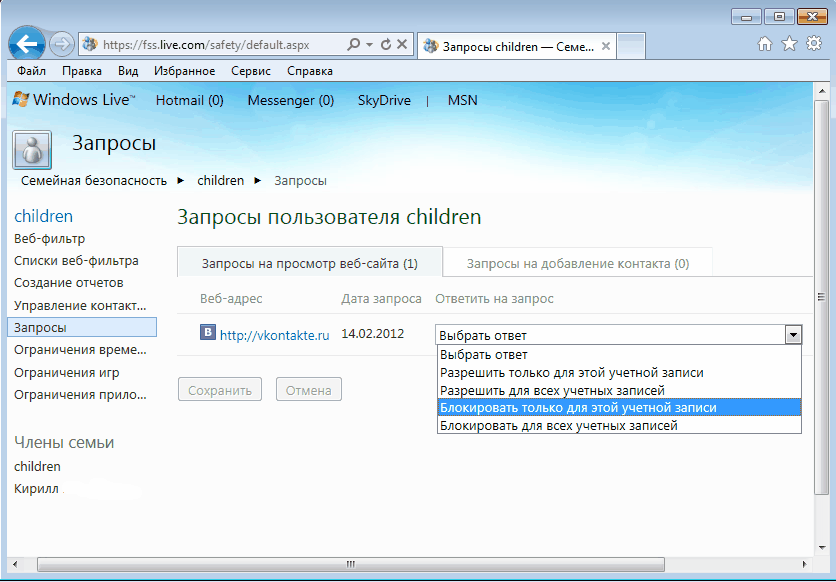The height and width of the screenshot is (582, 836).
Task: Select family member children
Action: [x=37, y=466]
